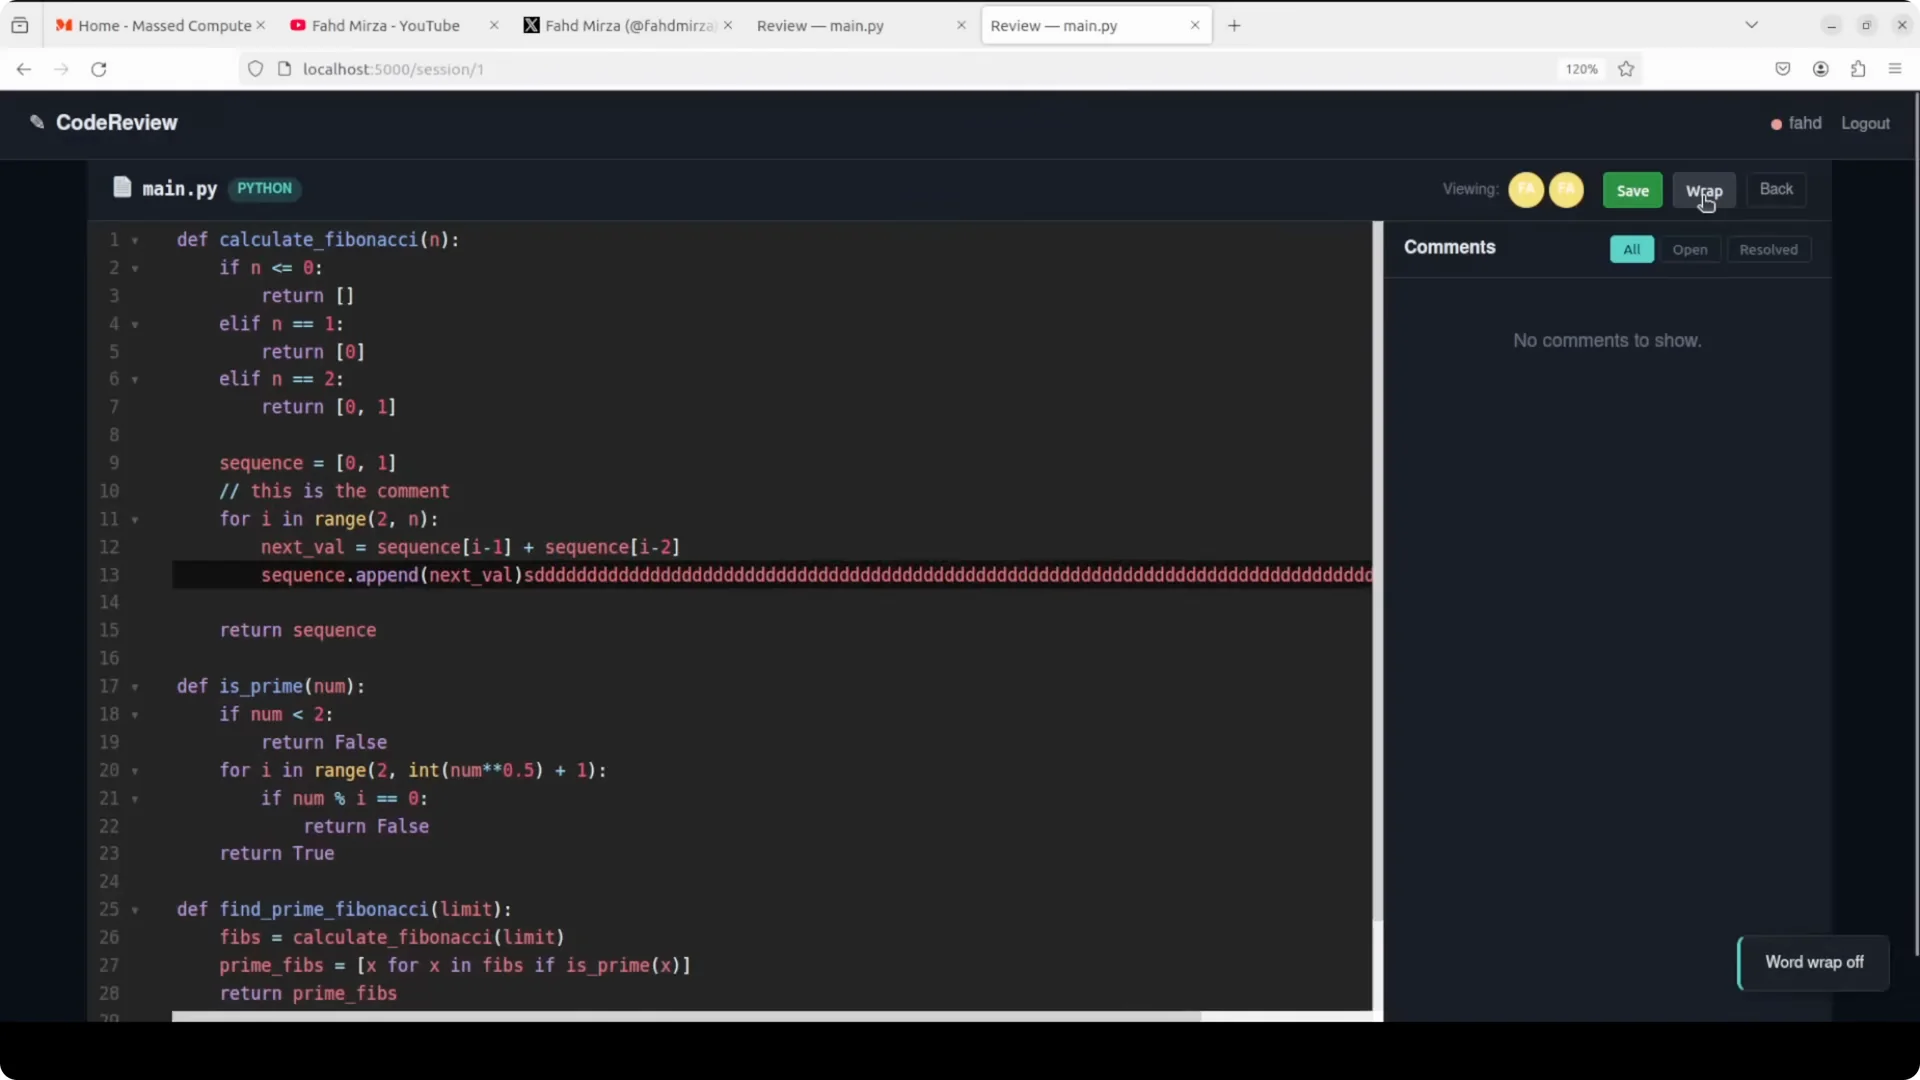Click the CodeReview title link

pyautogui.click(x=116, y=122)
